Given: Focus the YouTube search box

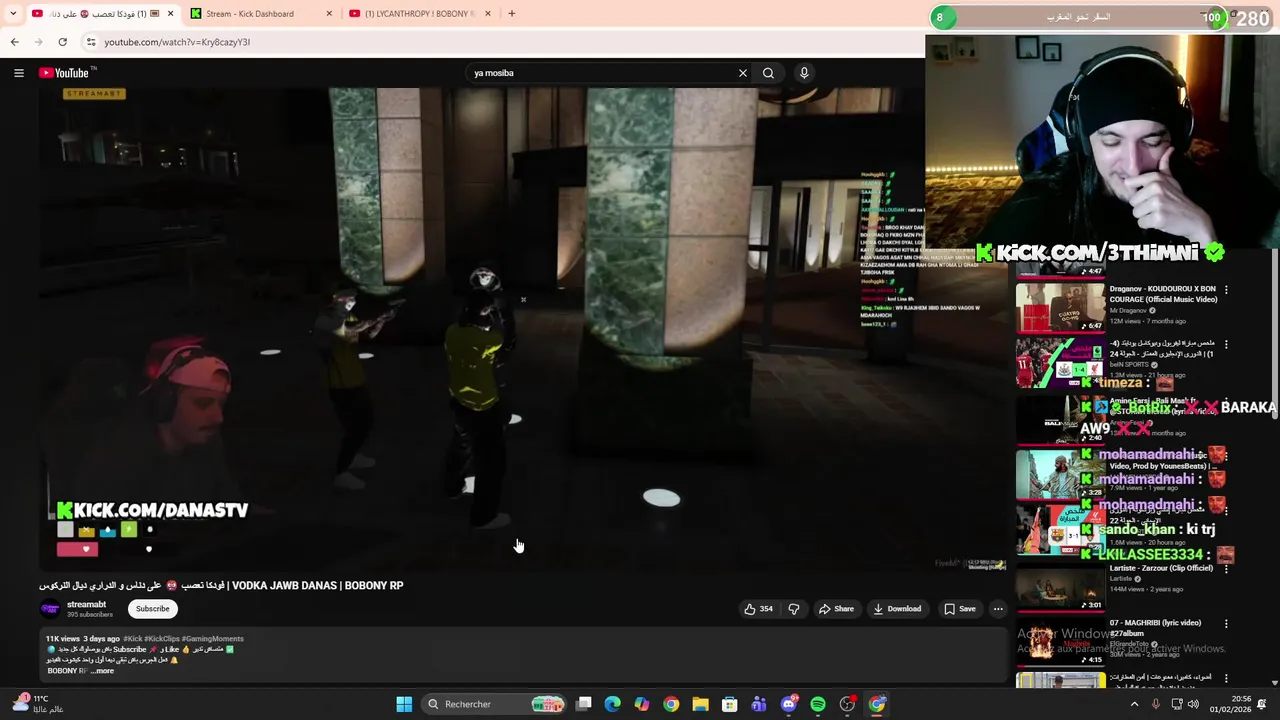Looking at the screenshot, I should pos(603,73).
